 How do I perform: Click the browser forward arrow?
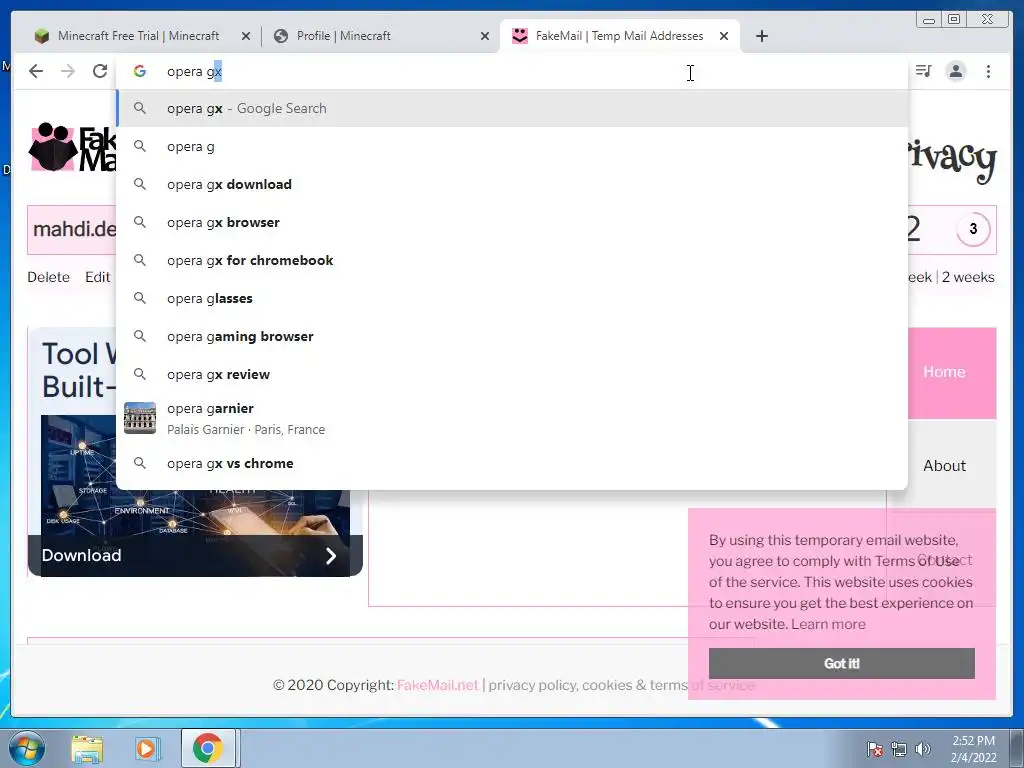[x=68, y=71]
